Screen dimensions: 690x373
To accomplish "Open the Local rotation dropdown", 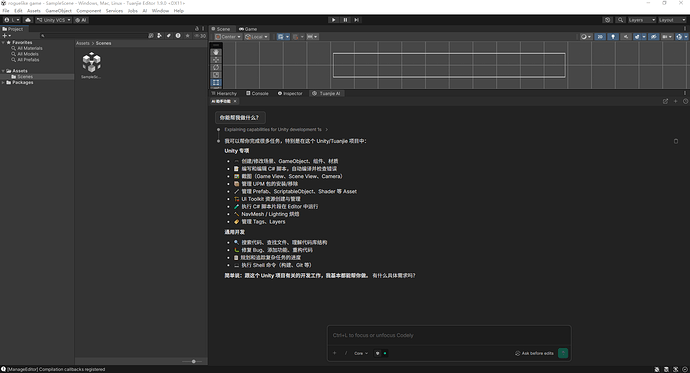I will (257, 37).
